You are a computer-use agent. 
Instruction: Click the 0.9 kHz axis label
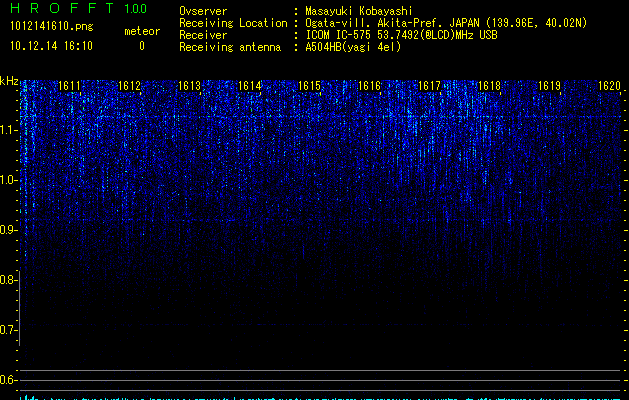(x=7, y=230)
